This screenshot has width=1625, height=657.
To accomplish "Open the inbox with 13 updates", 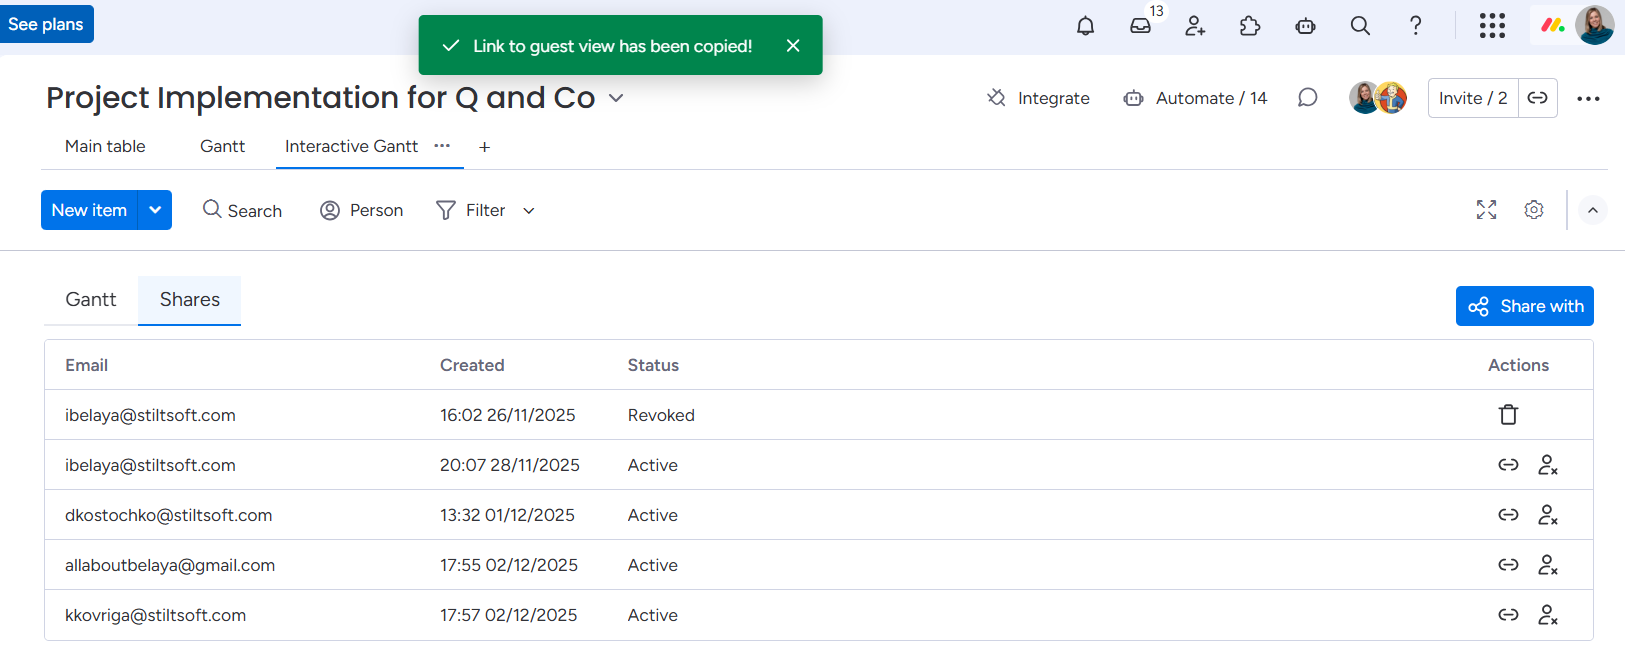I will (1140, 26).
